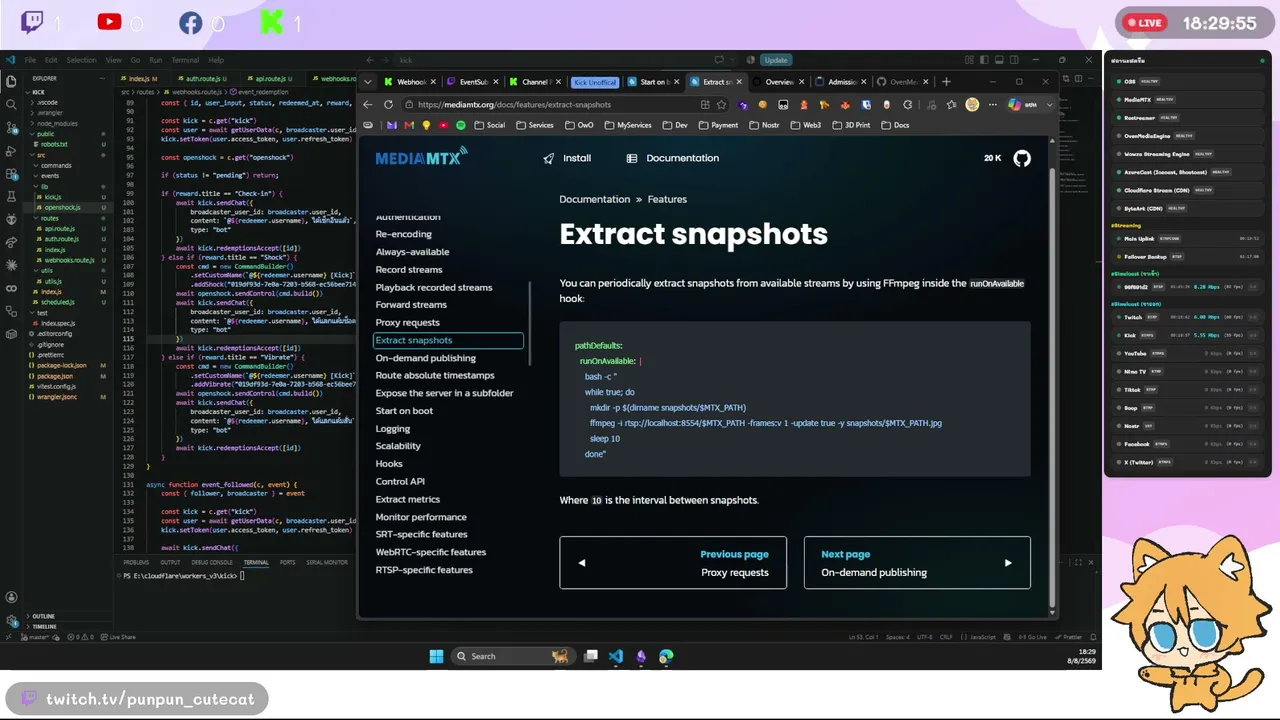
Task: Open the Explorer view in VS Code activity bar
Action: tap(11, 81)
